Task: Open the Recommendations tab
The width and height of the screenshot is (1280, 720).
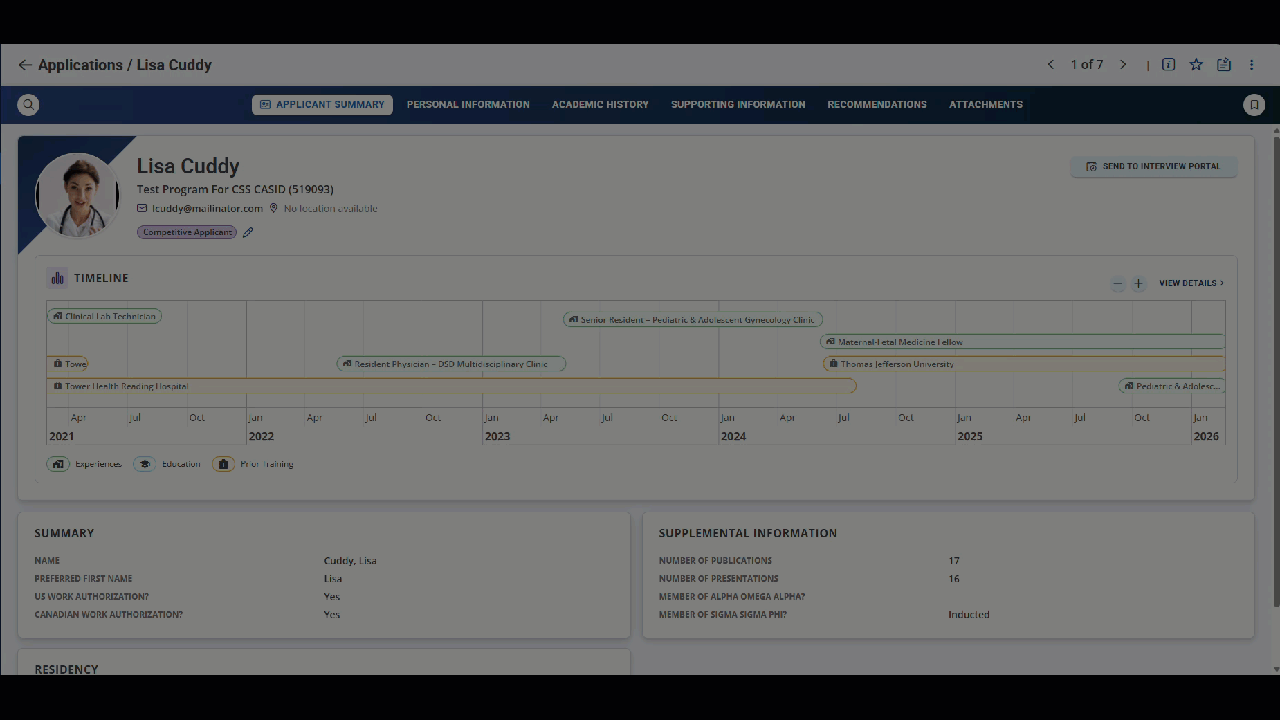Action: [x=877, y=104]
